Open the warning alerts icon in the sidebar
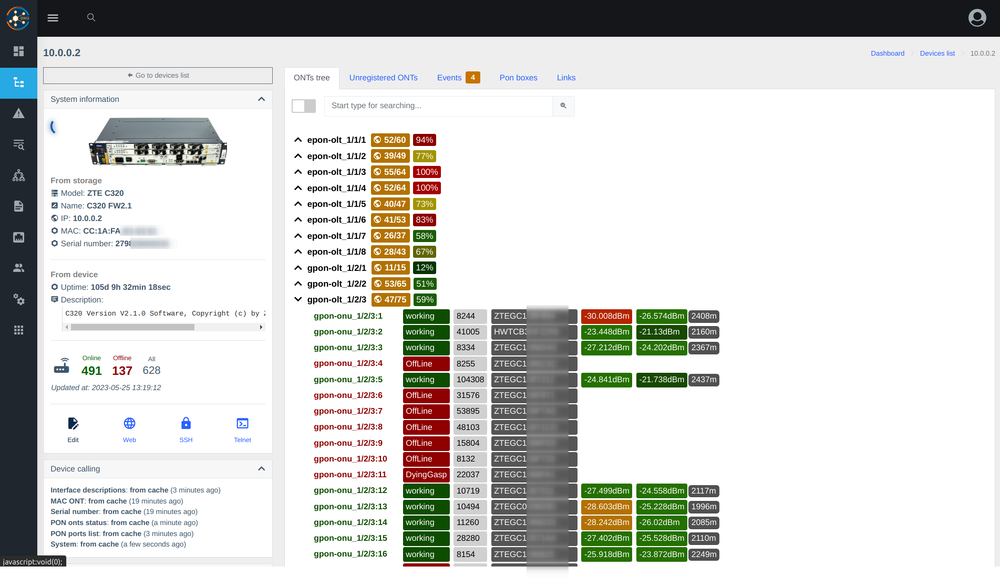 [x=18, y=114]
